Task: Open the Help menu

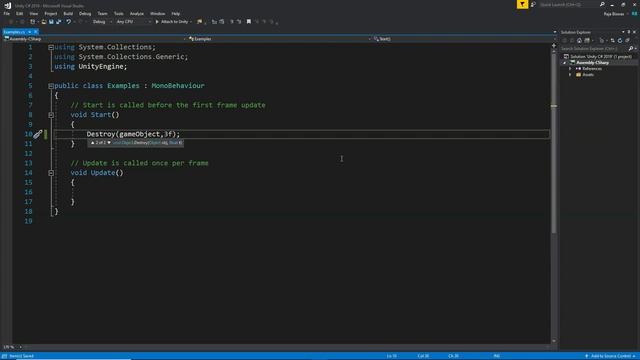Action: click(x=176, y=13)
